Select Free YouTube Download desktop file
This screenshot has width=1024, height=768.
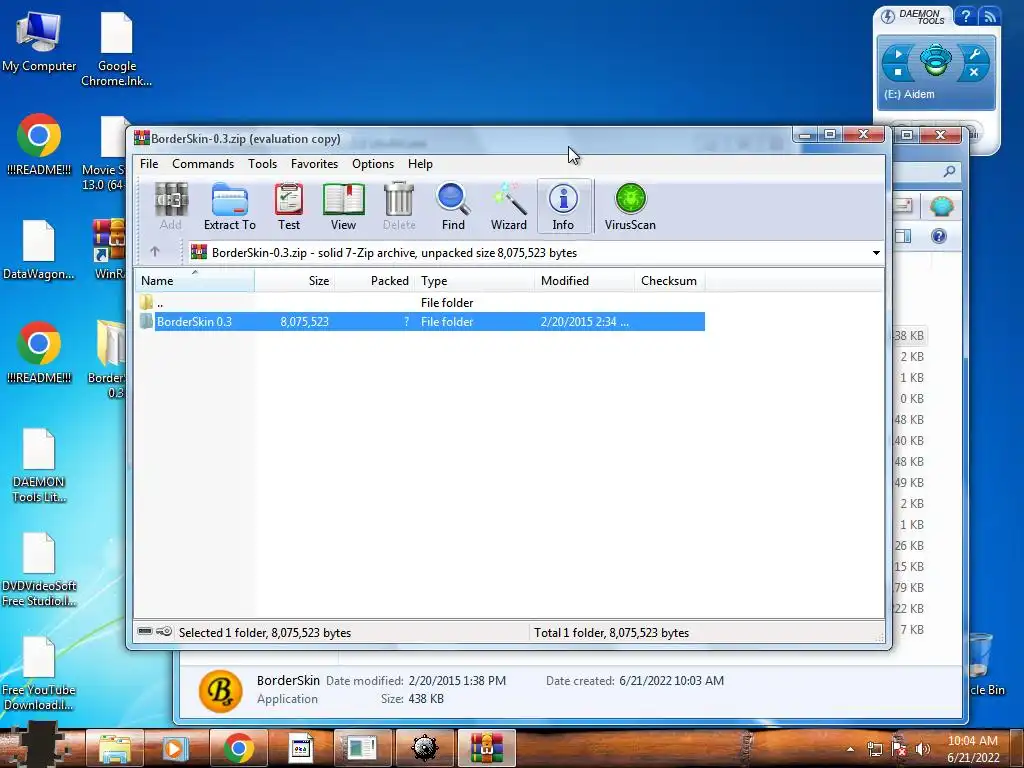(x=39, y=675)
